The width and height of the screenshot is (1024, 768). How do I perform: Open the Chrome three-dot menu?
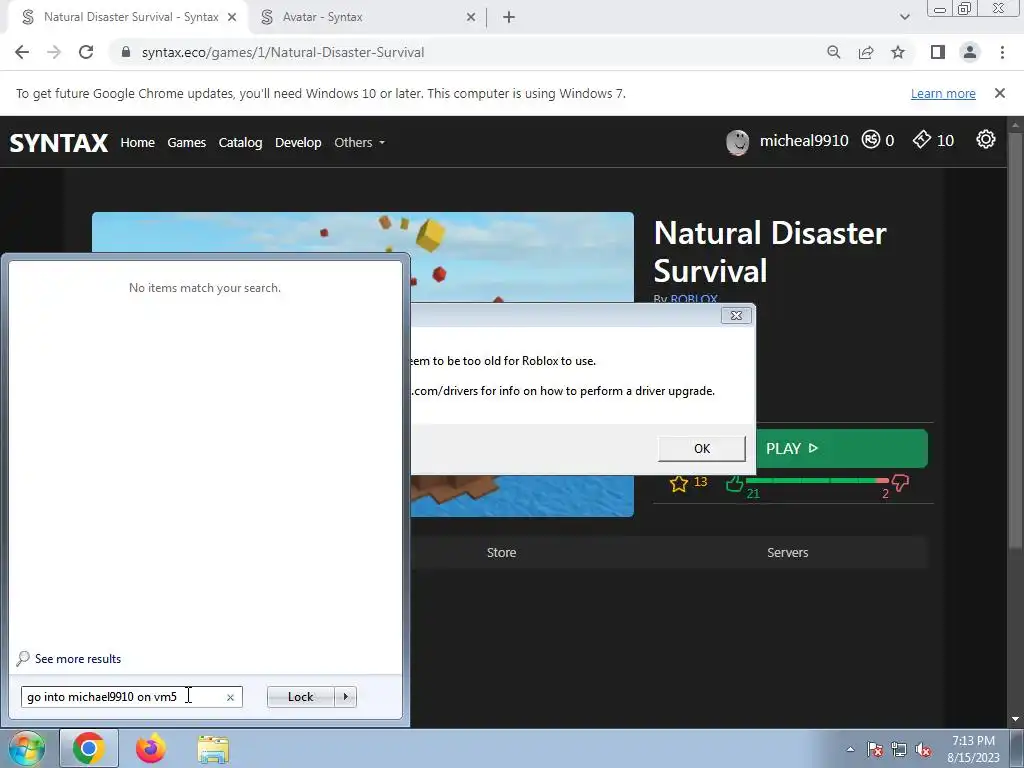click(1002, 52)
